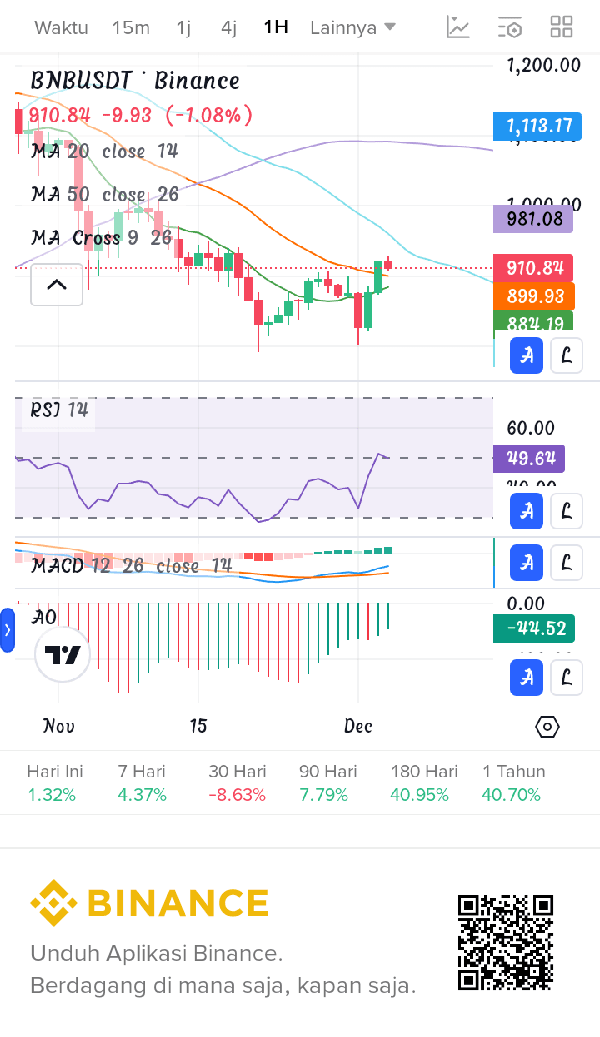
Task: Open the TradingView logo button
Action: (62, 655)
